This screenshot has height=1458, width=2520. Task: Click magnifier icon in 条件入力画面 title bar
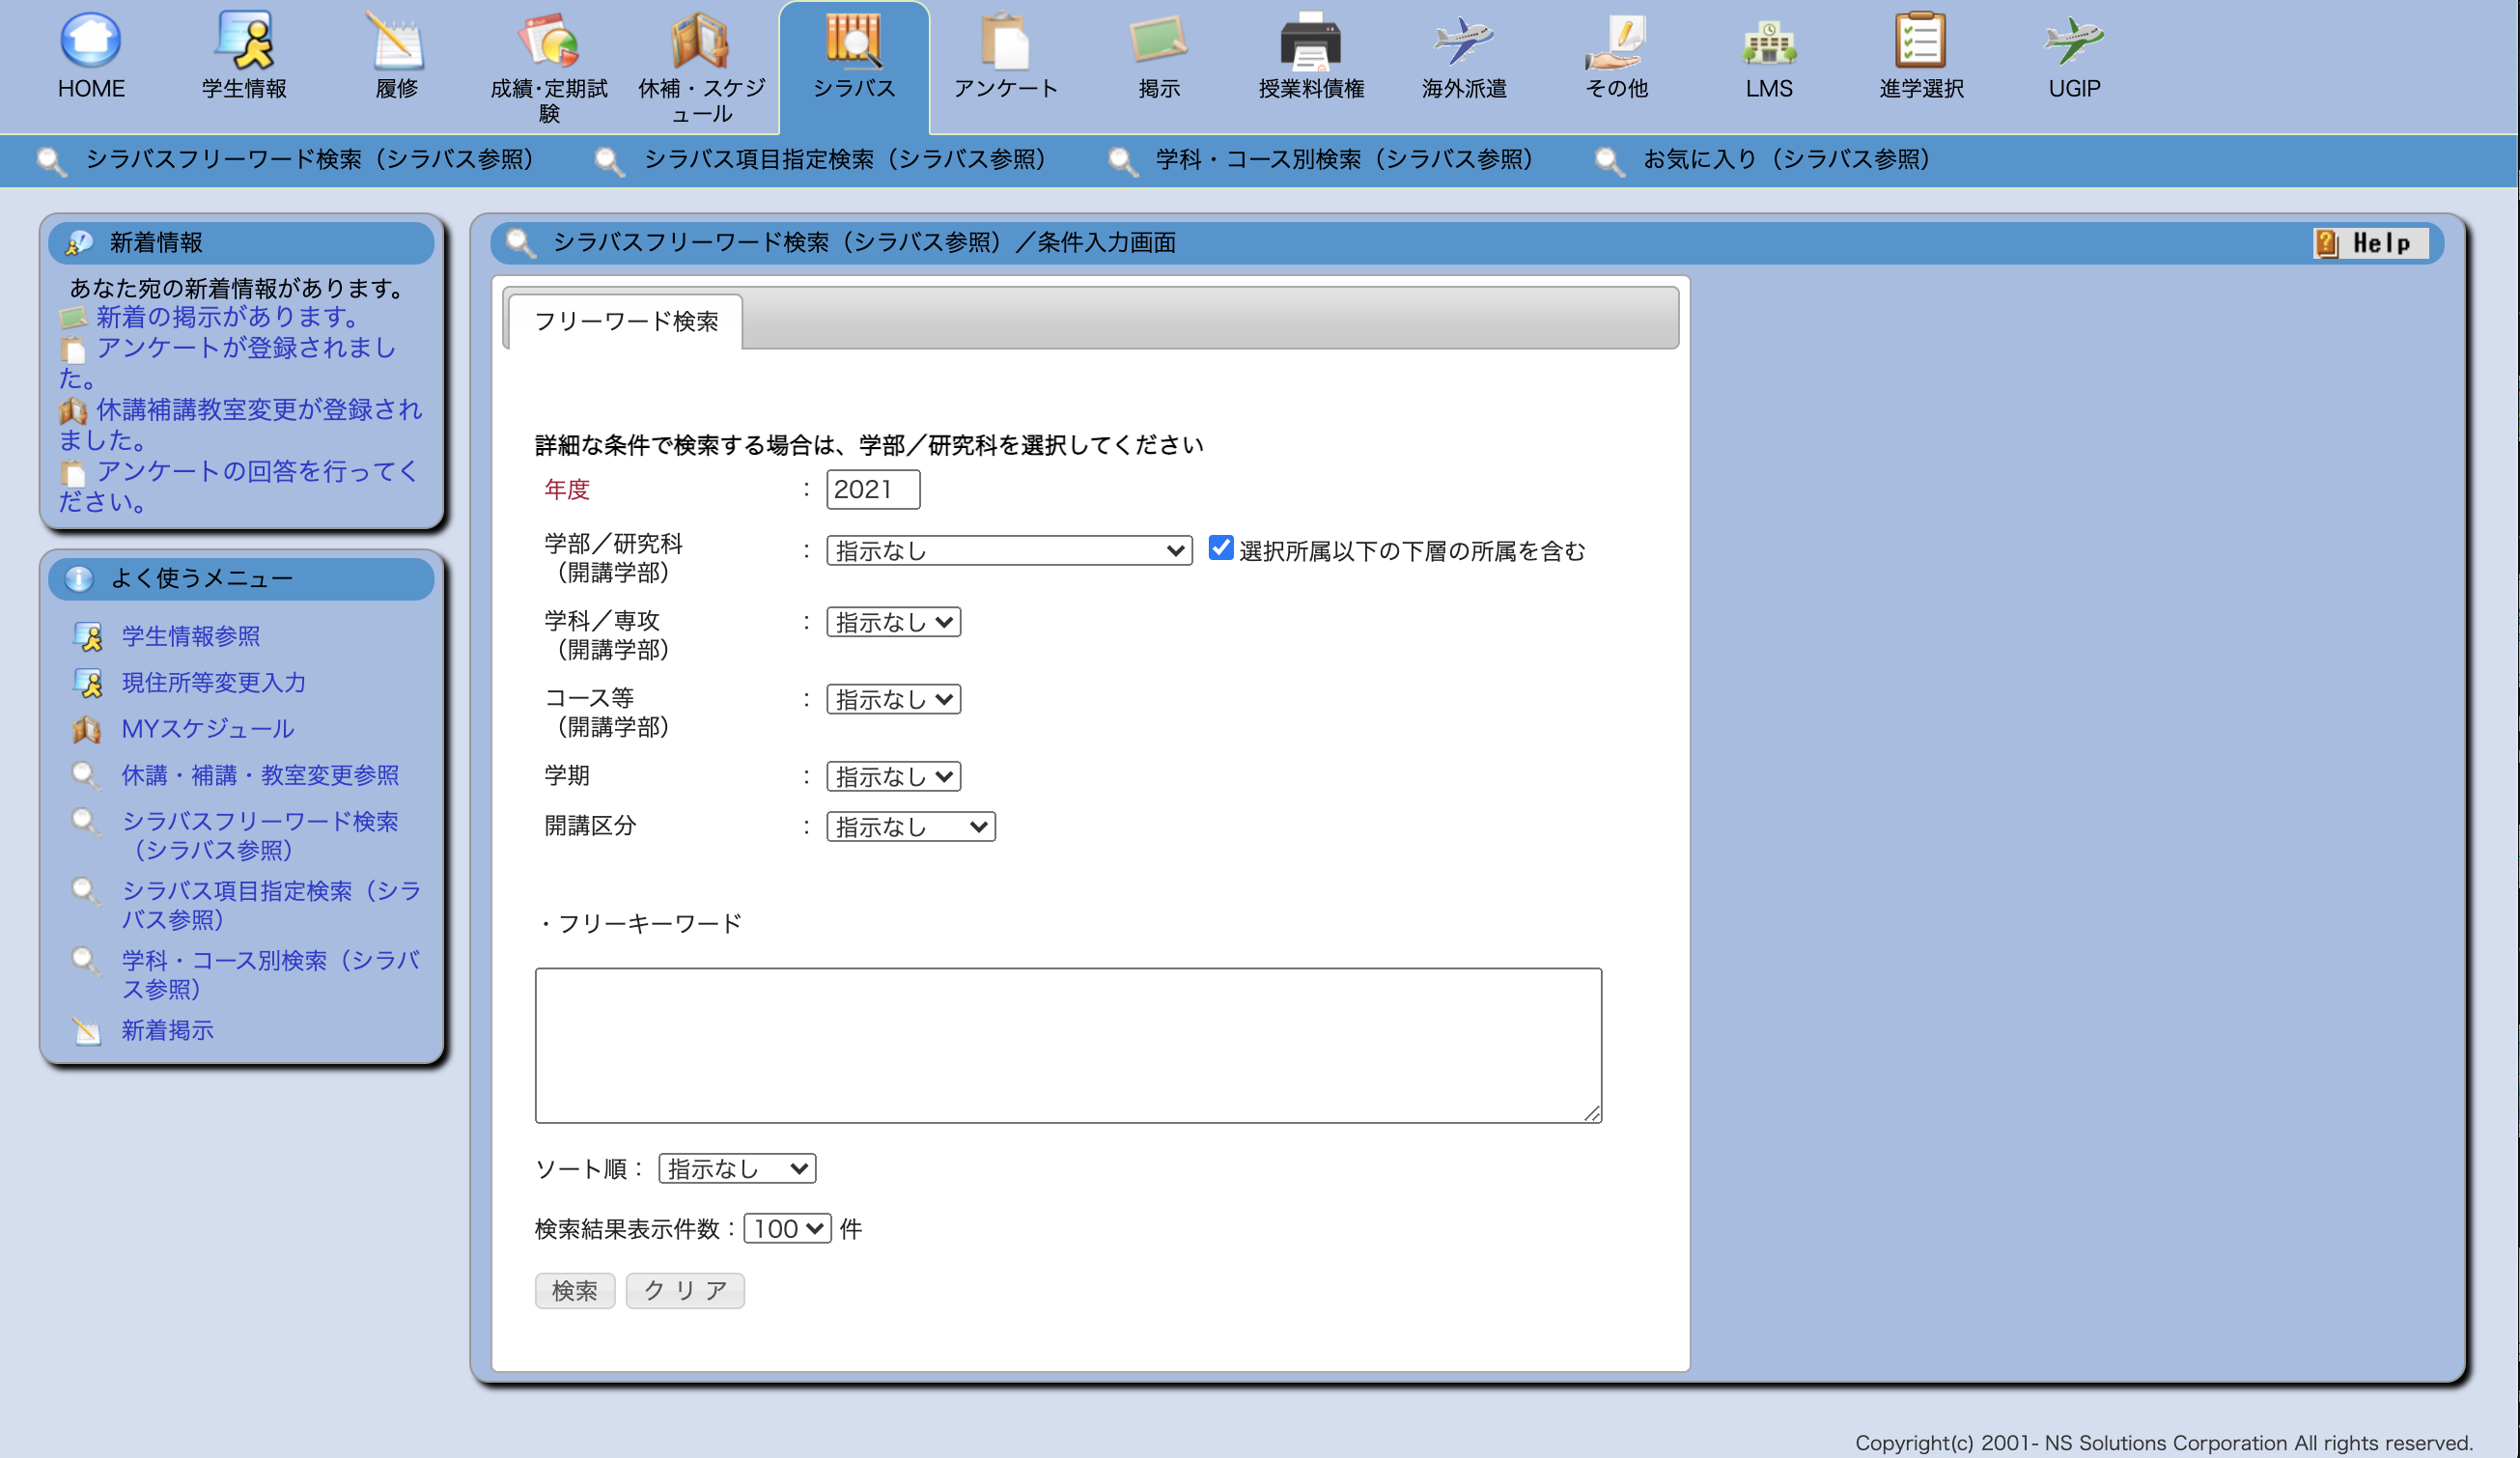click(x=520, y=243)
